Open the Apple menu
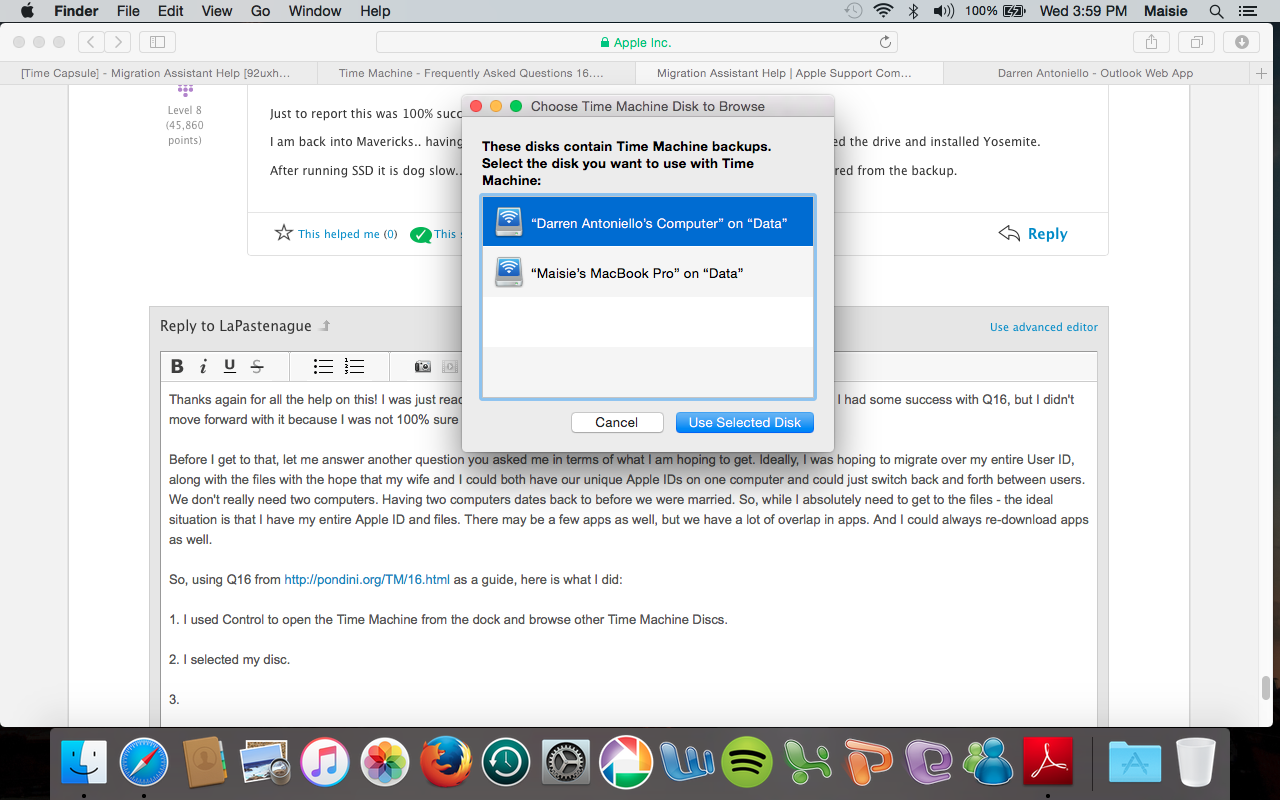 (x=27, y=11)
